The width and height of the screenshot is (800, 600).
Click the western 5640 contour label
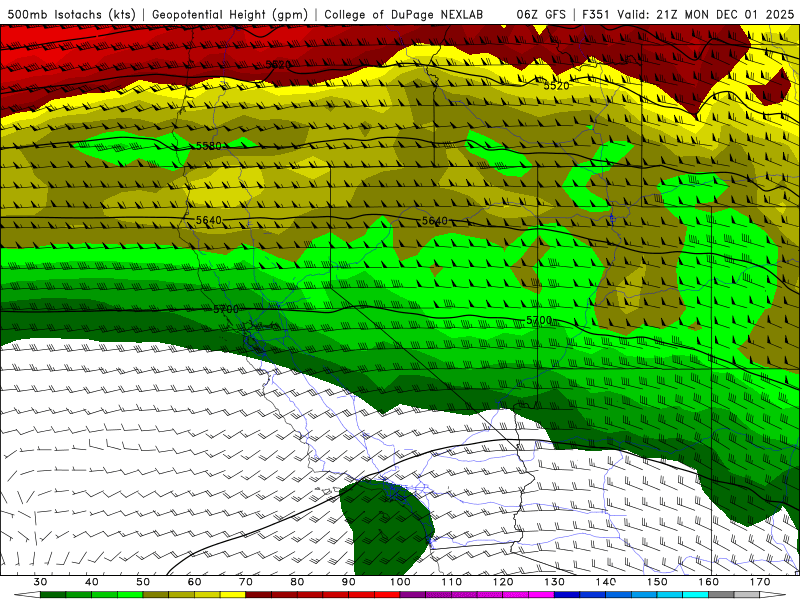(x=209, y=220)
